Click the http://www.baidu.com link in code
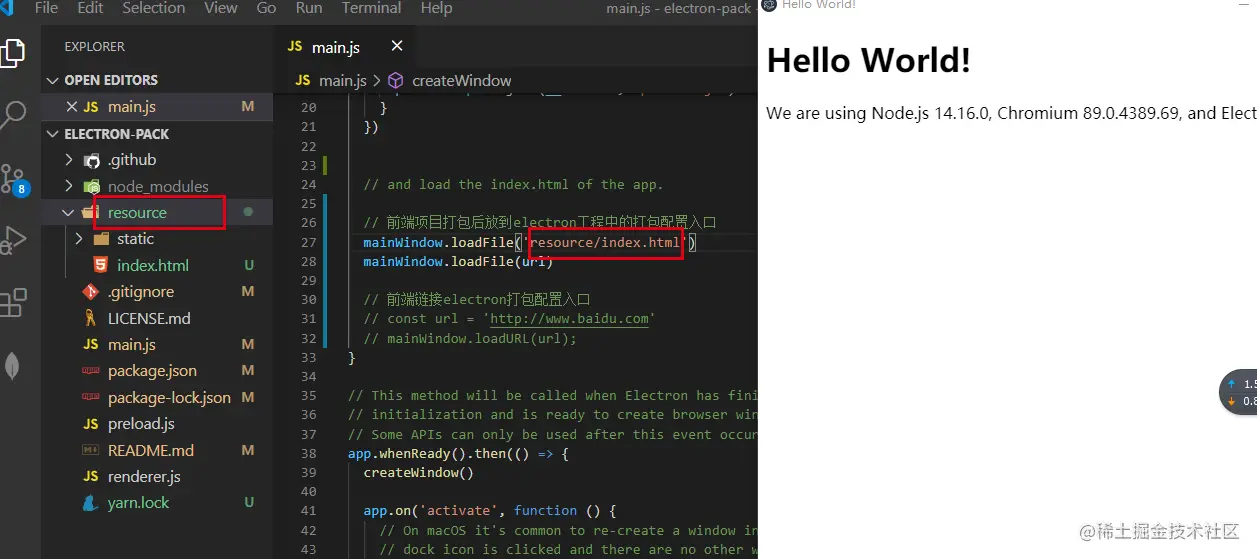The image size is (1257, 559). (x=571, y=319)
